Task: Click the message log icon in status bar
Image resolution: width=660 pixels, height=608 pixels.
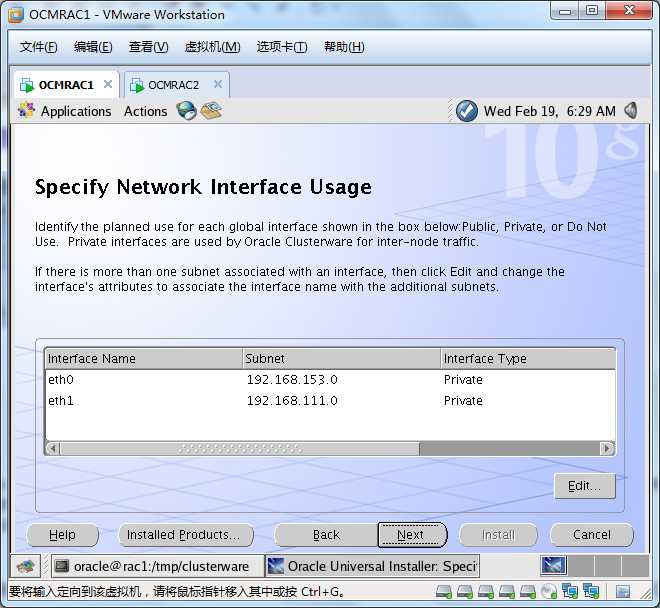Action: click(x=623, y=592)
